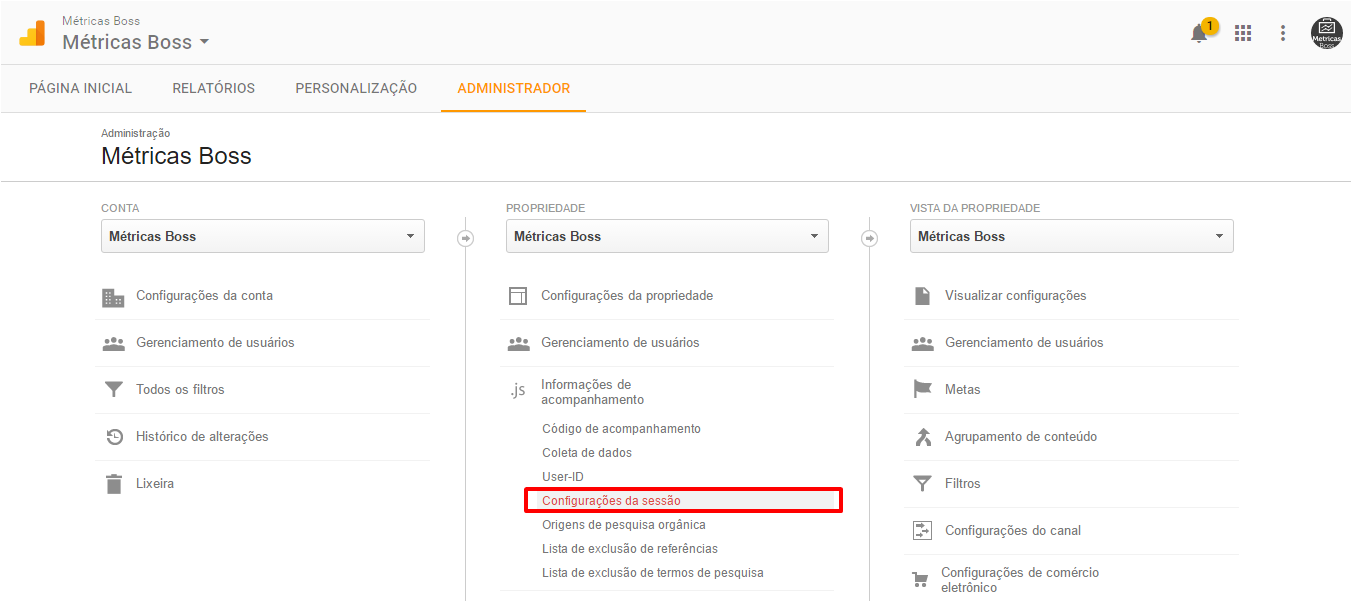Click the Todos os filtros funnel icon

[x=113, y=389]
